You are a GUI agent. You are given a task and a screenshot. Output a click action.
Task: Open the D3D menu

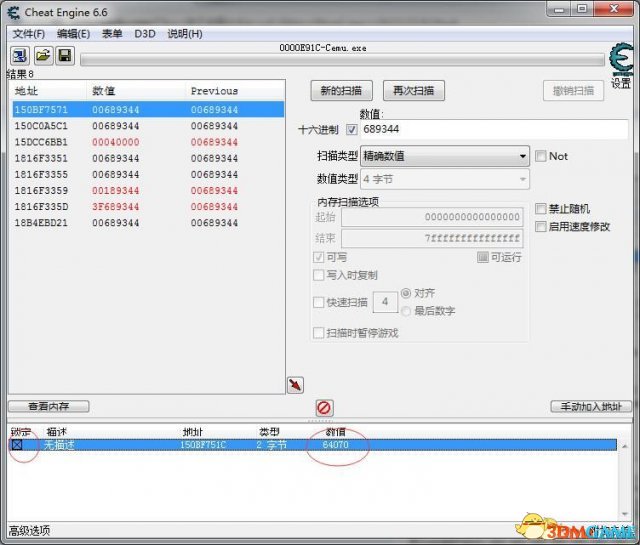point(145,33)
